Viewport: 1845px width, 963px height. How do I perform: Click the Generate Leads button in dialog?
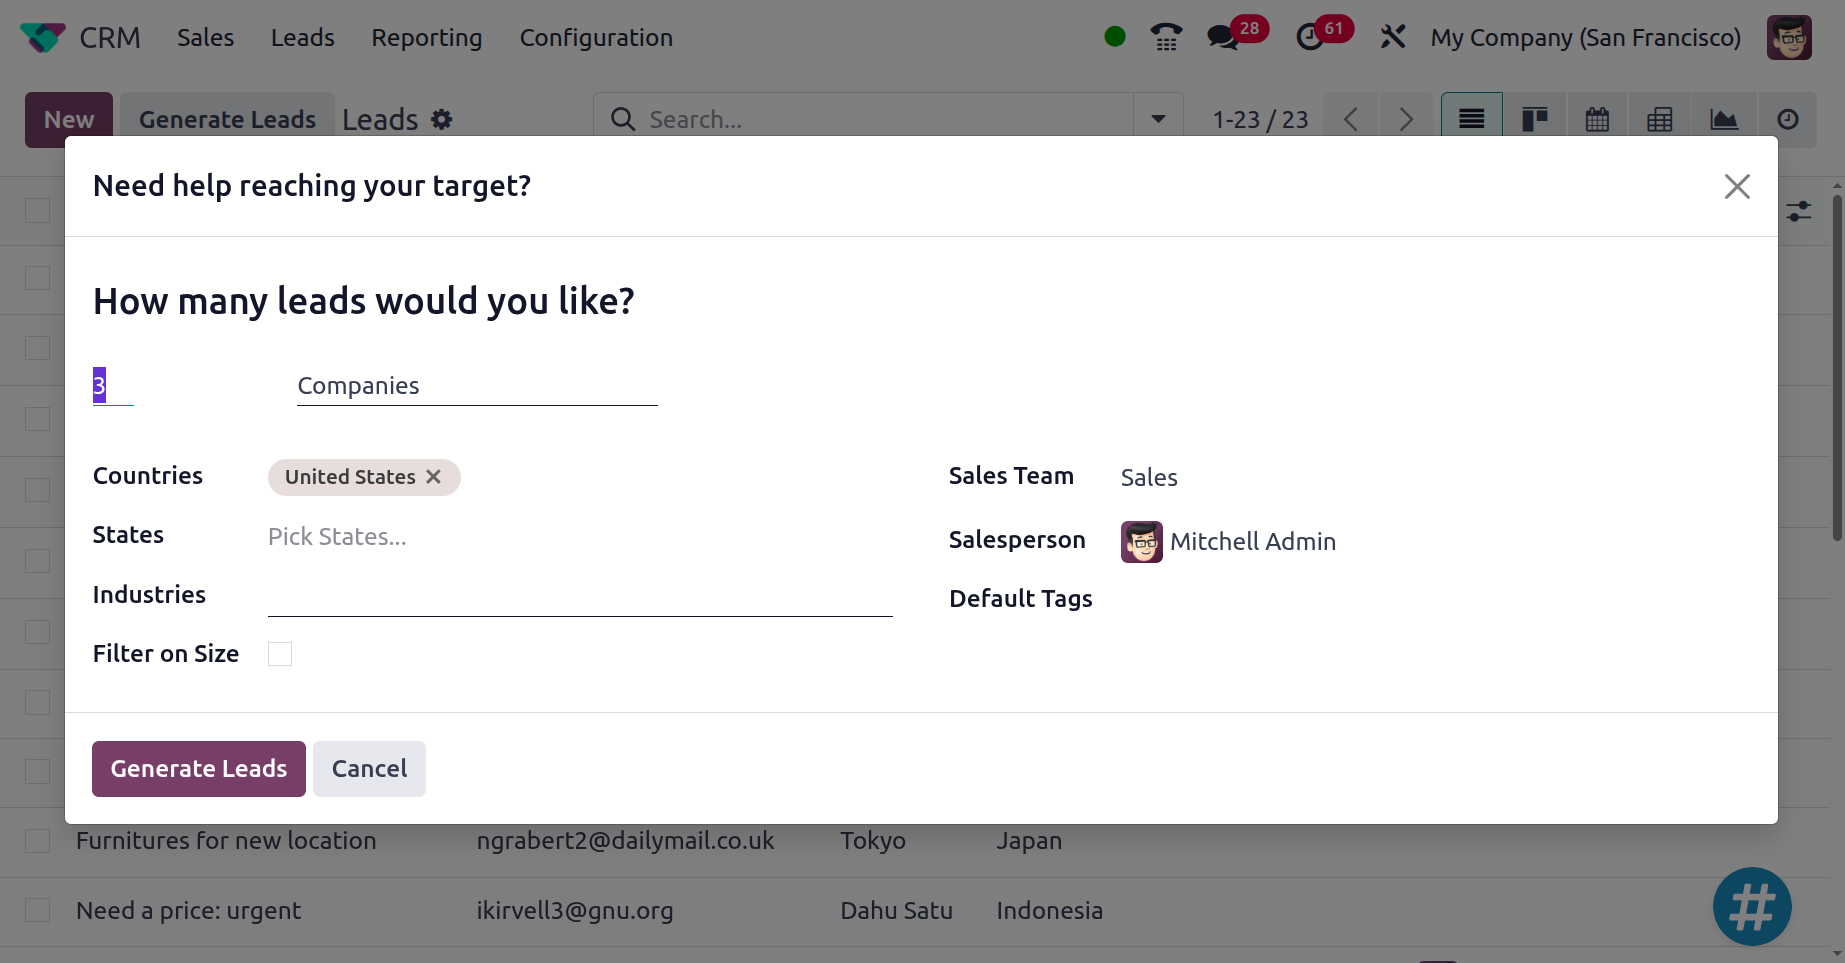pos(199,769)
